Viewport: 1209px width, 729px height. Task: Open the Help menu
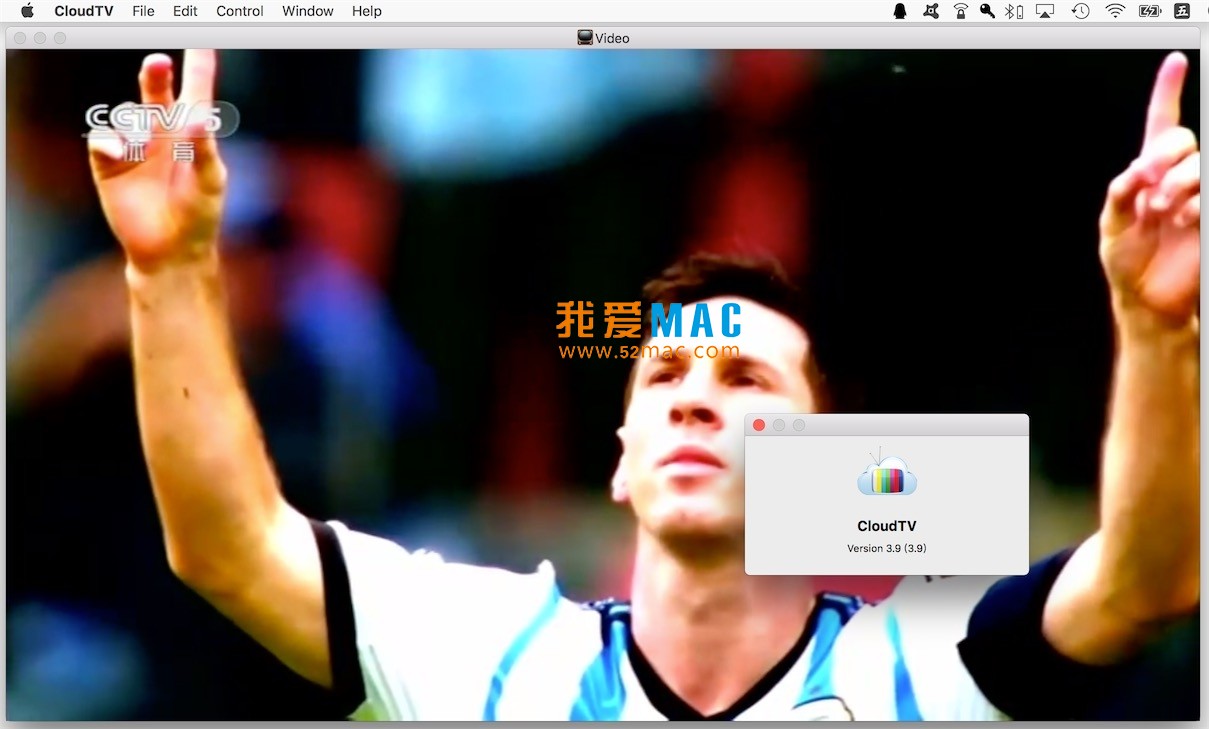[366, 11]
